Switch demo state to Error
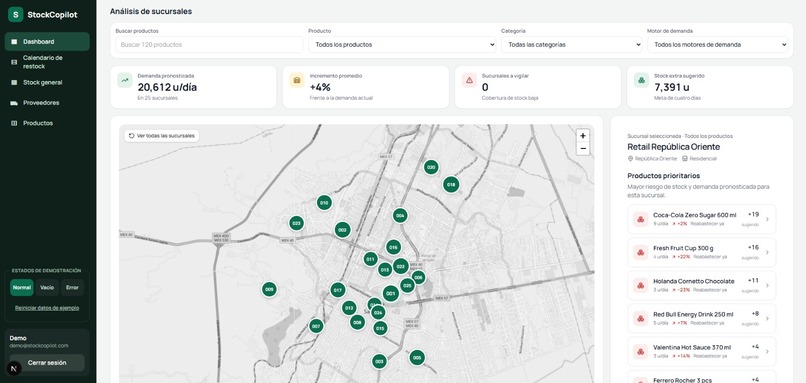Viewport: 806px width, 383px height. click(x=72, y=287)
